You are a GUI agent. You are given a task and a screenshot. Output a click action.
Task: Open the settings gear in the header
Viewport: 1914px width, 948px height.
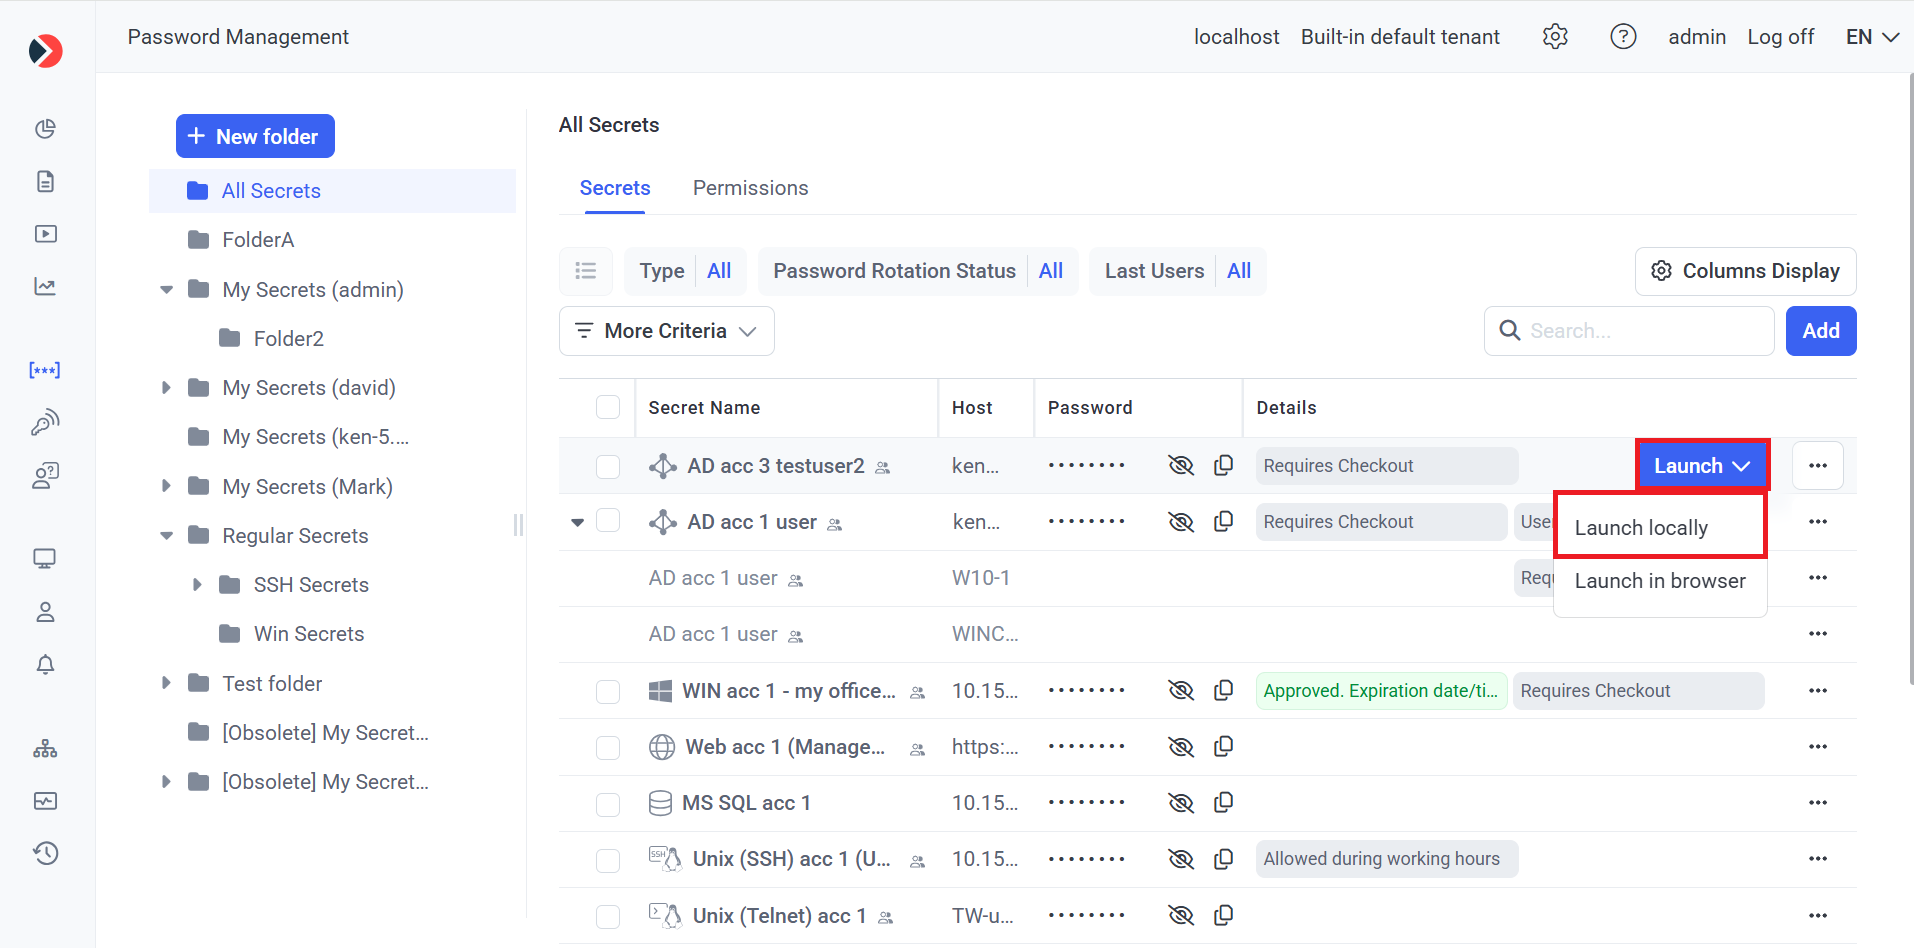[1554, 37]
